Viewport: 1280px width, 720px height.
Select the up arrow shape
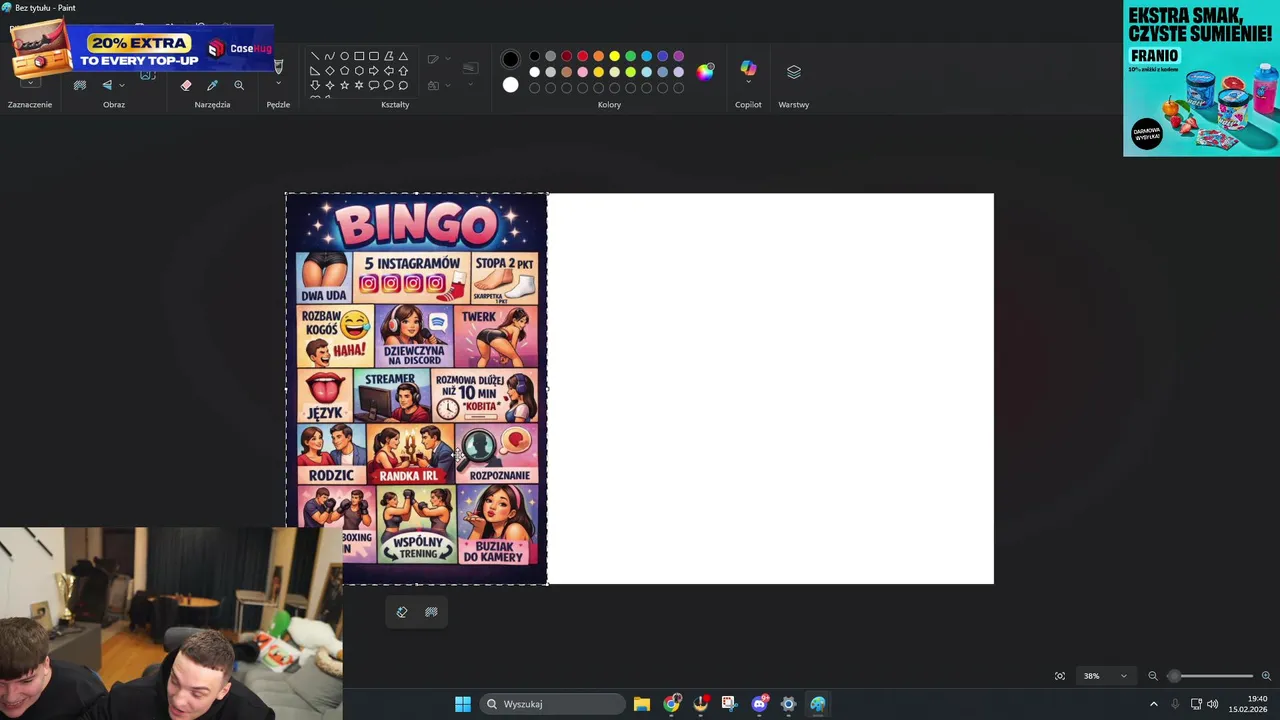[403, 71]
